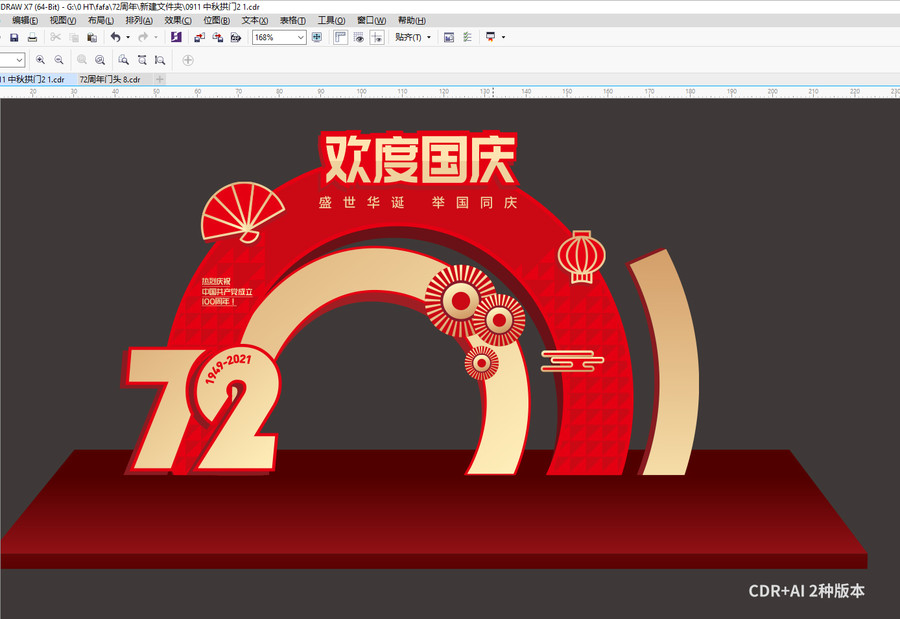The height and width of the screenshot is (619, 900).
Task: Select the 欢度国庆 title on canvas
Action: [x=419, y=159]
